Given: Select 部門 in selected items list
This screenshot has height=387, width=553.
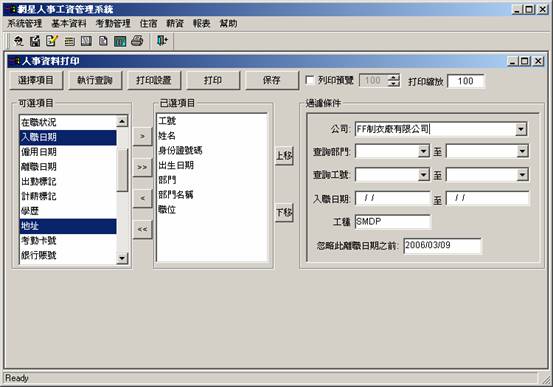Looking at the screenshot, I should [x=212, y=180].
